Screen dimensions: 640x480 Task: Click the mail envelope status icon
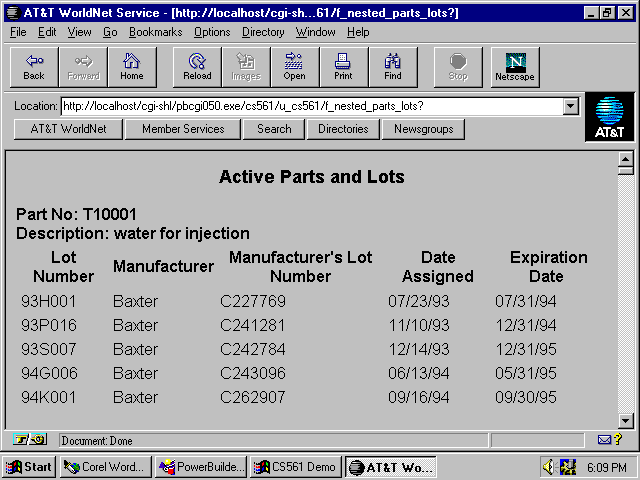(604, 440)
